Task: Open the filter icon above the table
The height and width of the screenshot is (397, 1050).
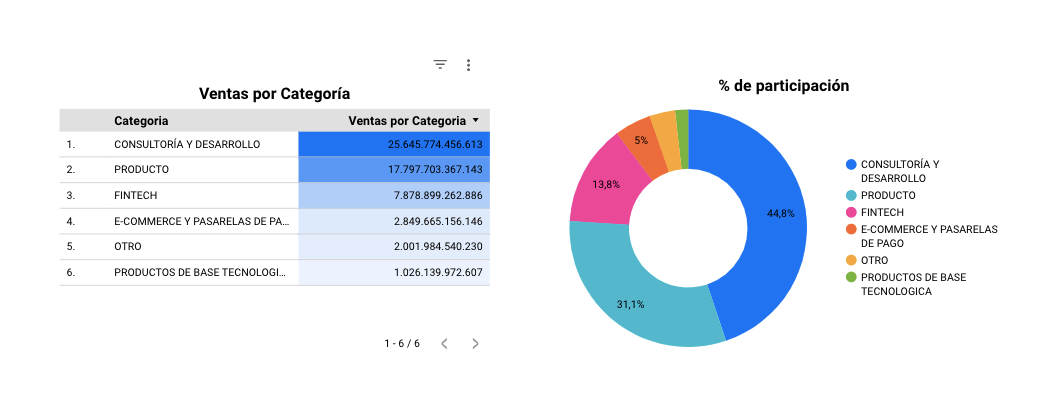Action: point(440,64)
